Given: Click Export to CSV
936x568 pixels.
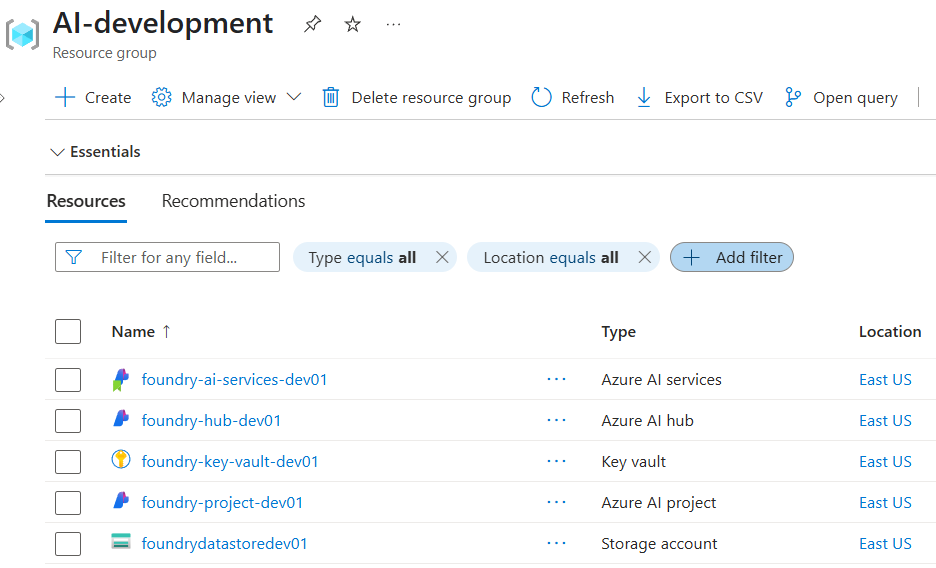Looking at the screenshot, I should pos(700,97).
